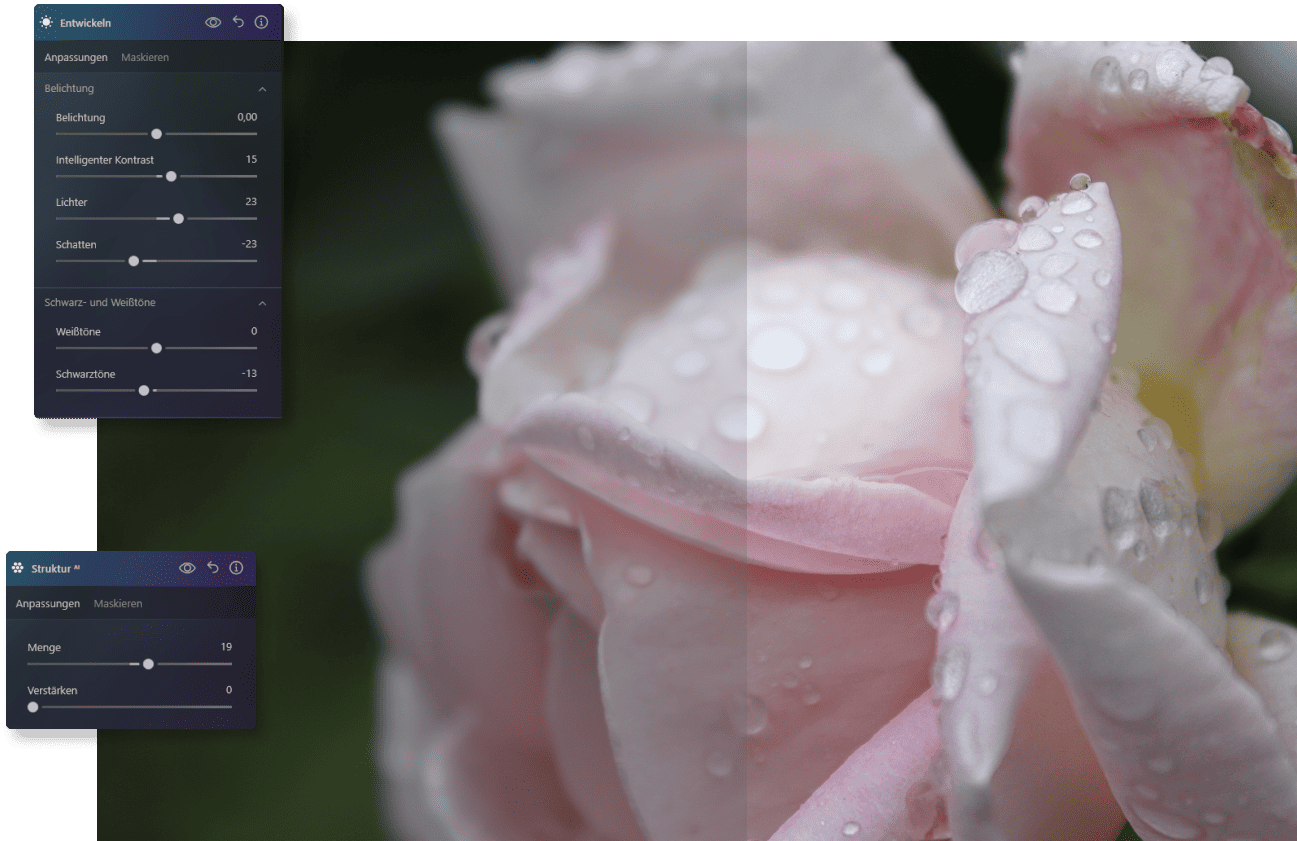Click the Lichter value showing 23
Screen dimensions: 1297x841
click(251, 201)
